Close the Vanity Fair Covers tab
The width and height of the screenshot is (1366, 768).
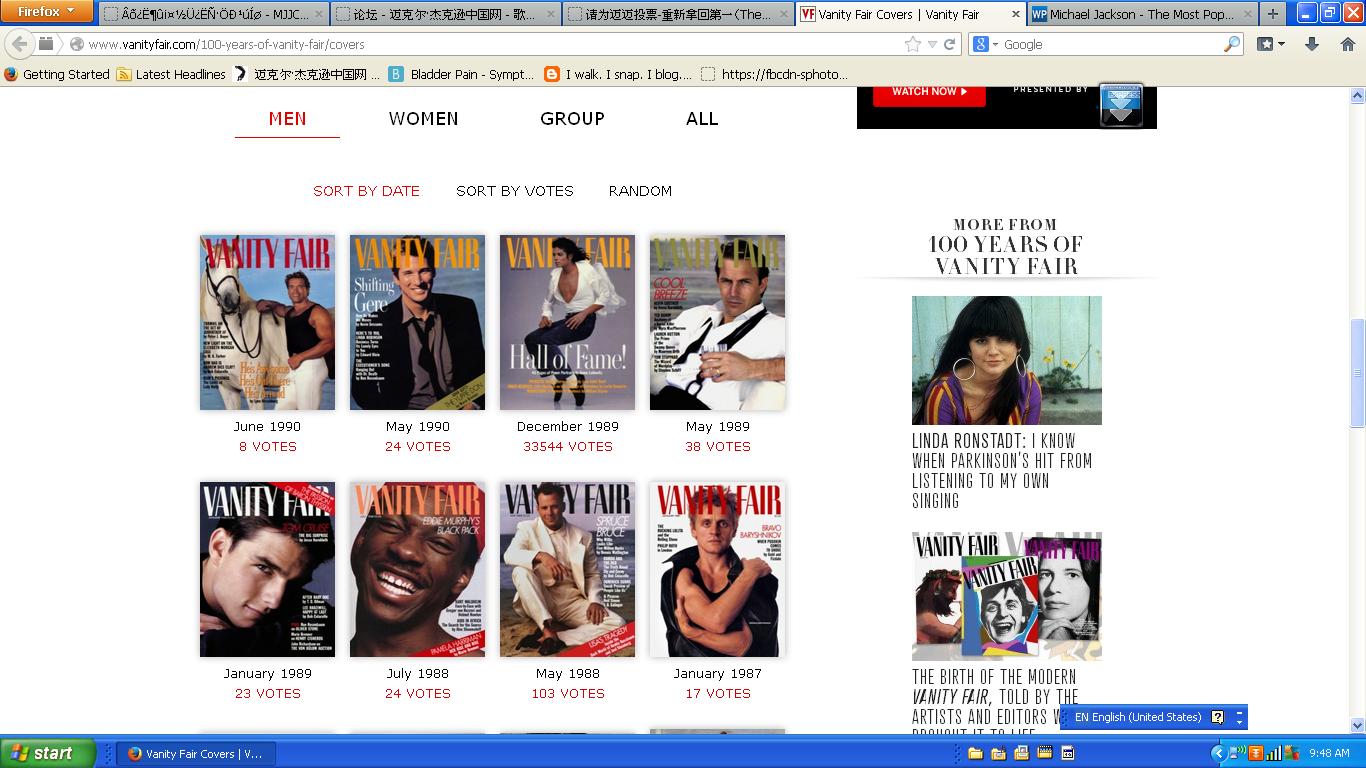pos(1016,14)
